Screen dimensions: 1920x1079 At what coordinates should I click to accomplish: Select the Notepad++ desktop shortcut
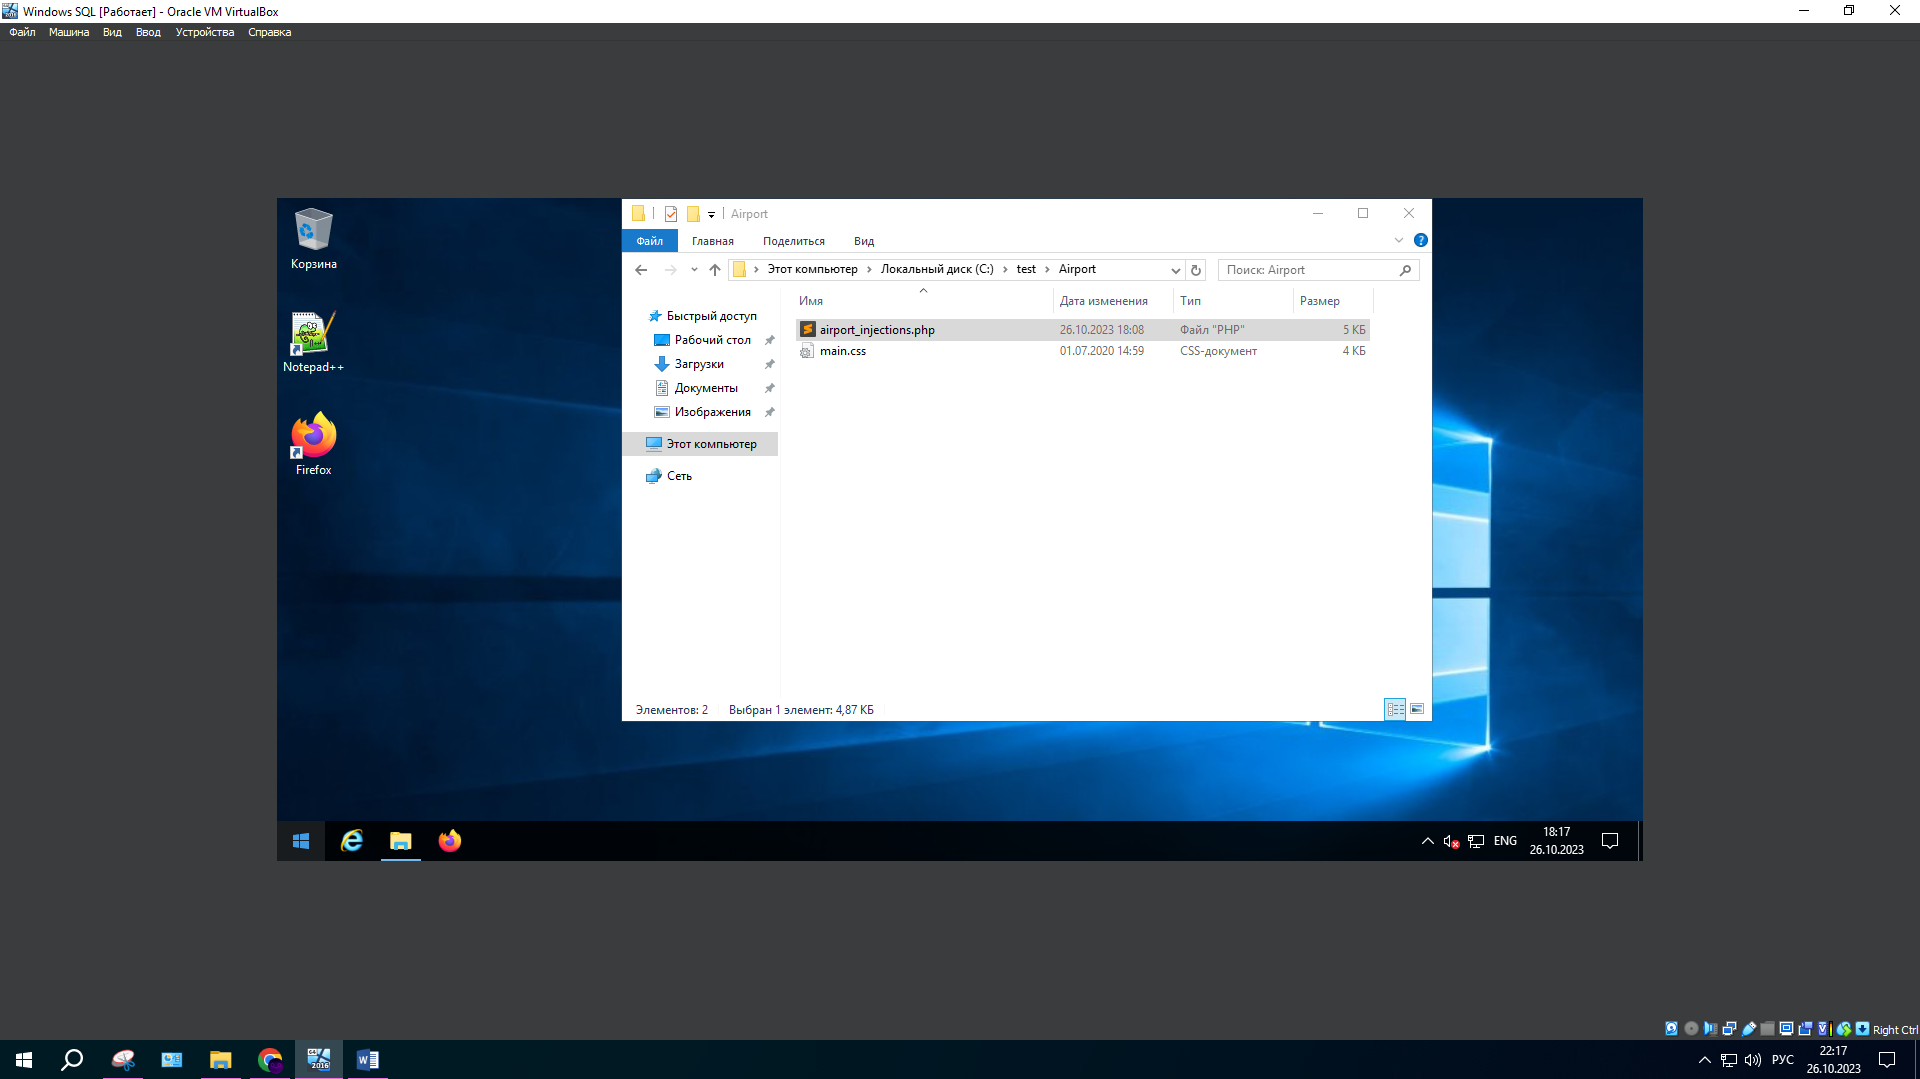313,342
